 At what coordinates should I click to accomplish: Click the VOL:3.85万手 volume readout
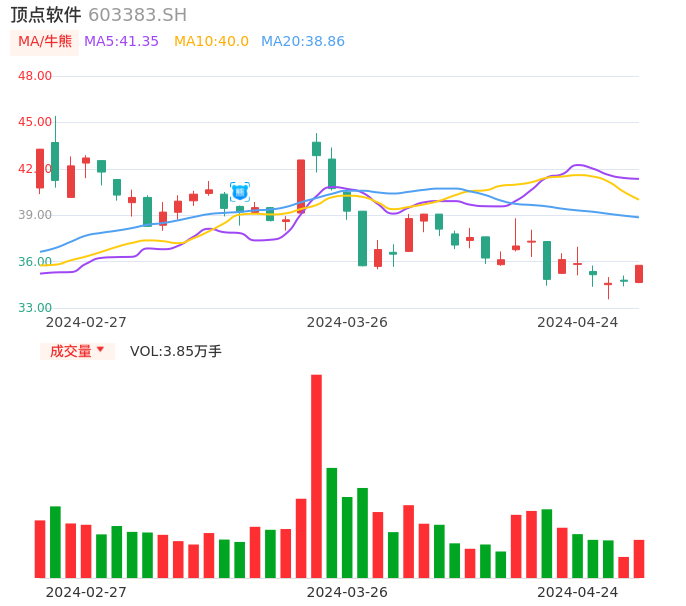point(175,351)
